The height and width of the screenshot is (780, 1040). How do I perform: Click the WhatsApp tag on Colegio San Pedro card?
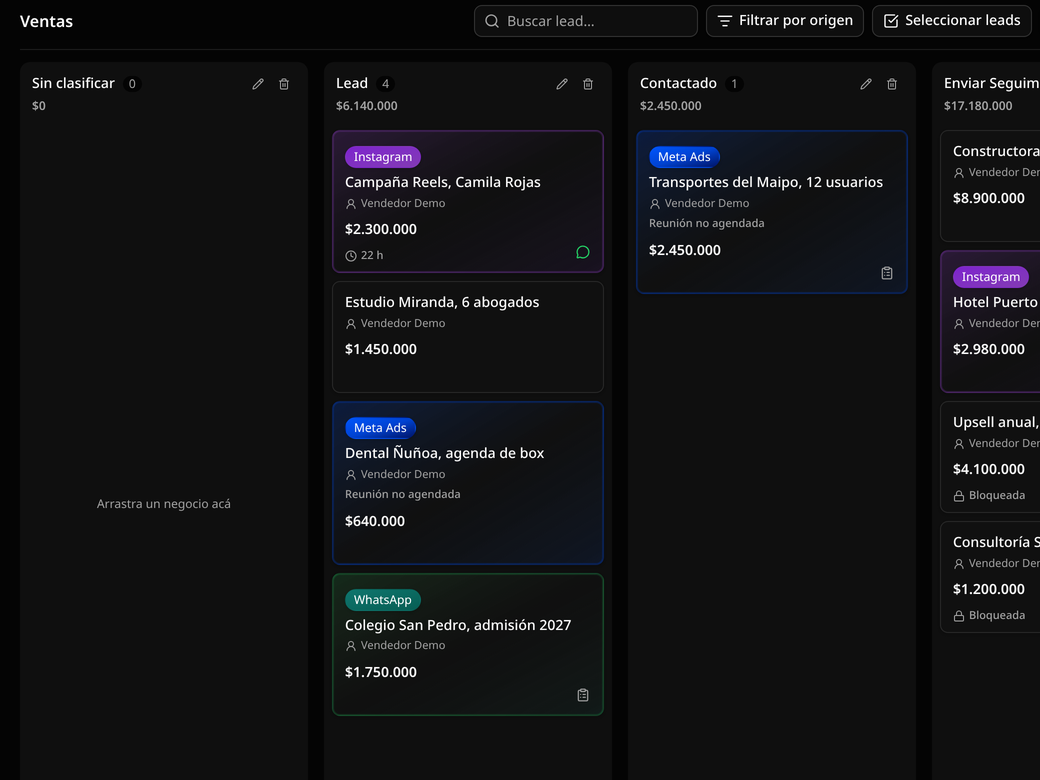[383, 600]
